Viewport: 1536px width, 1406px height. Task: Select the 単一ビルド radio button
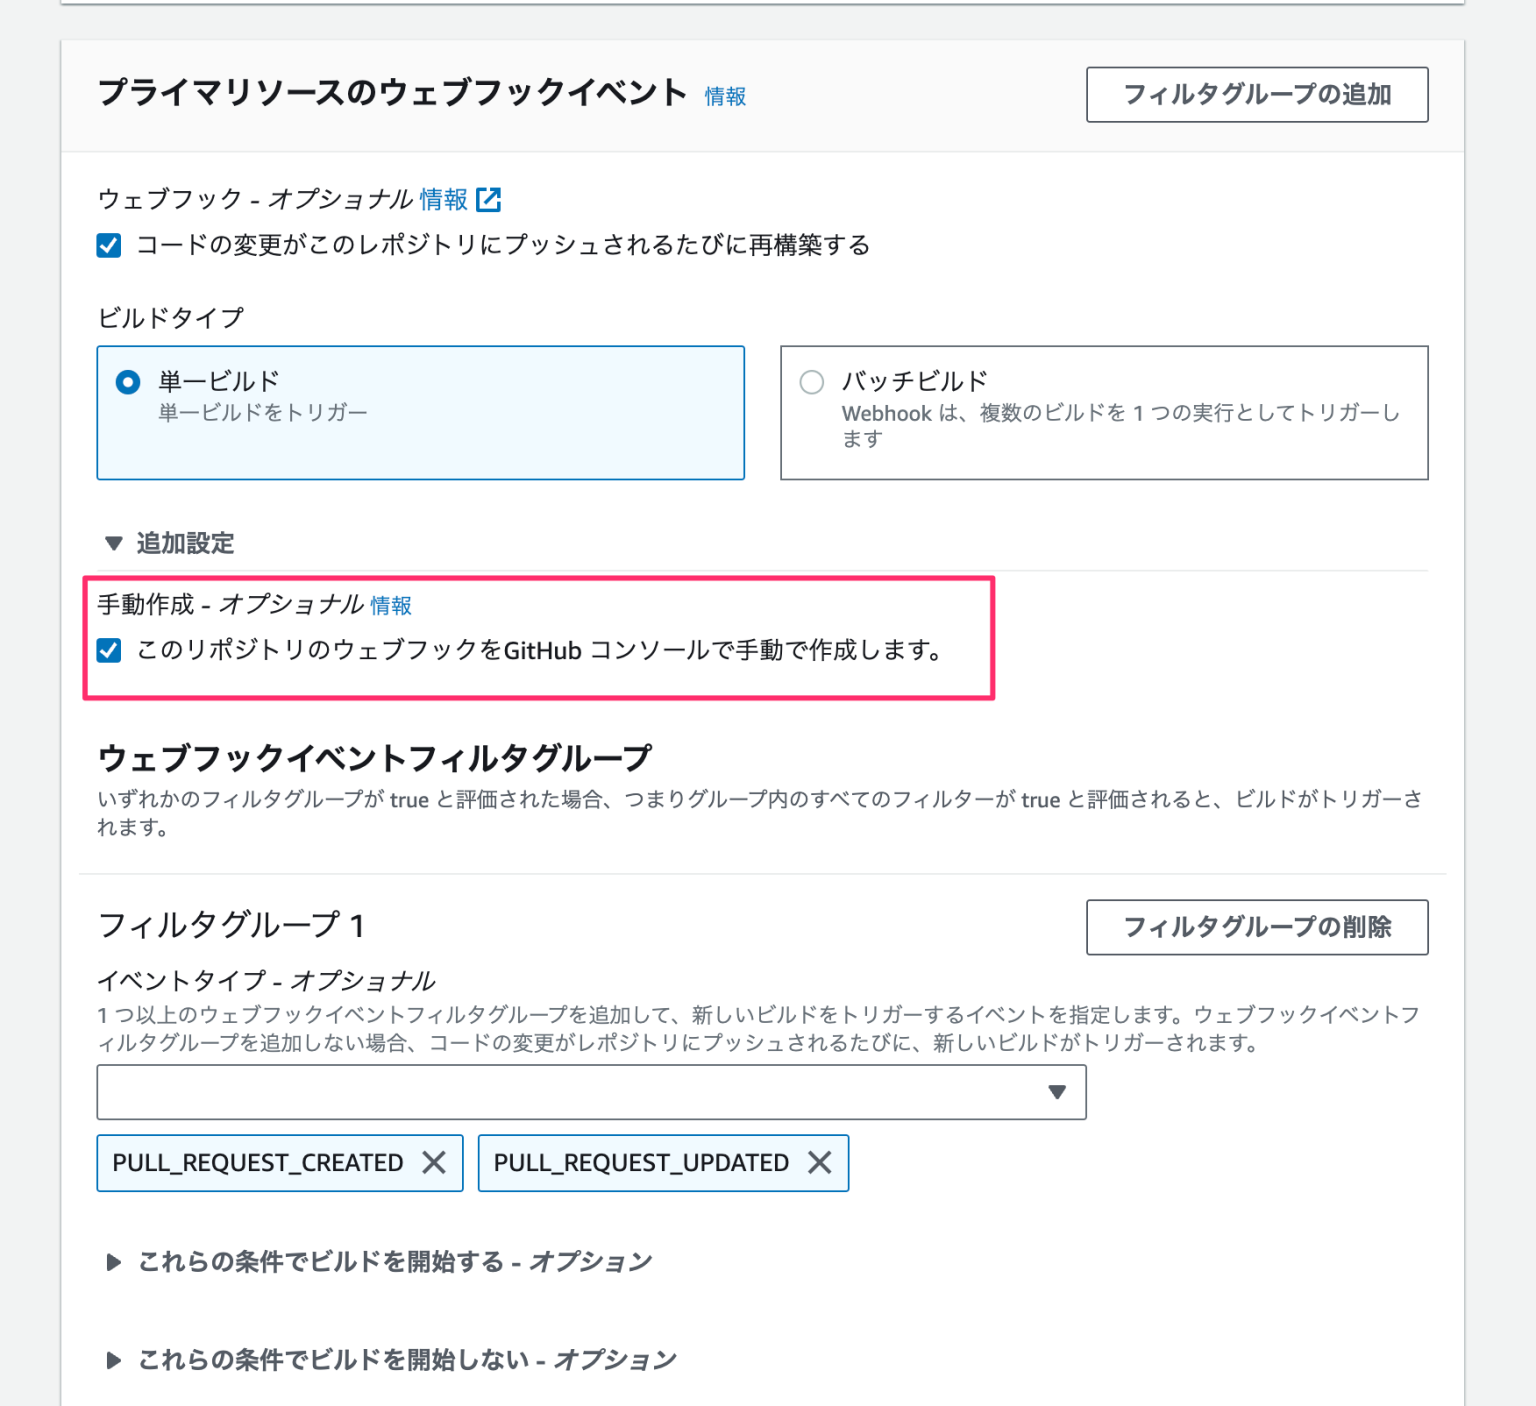click(124, 381)
